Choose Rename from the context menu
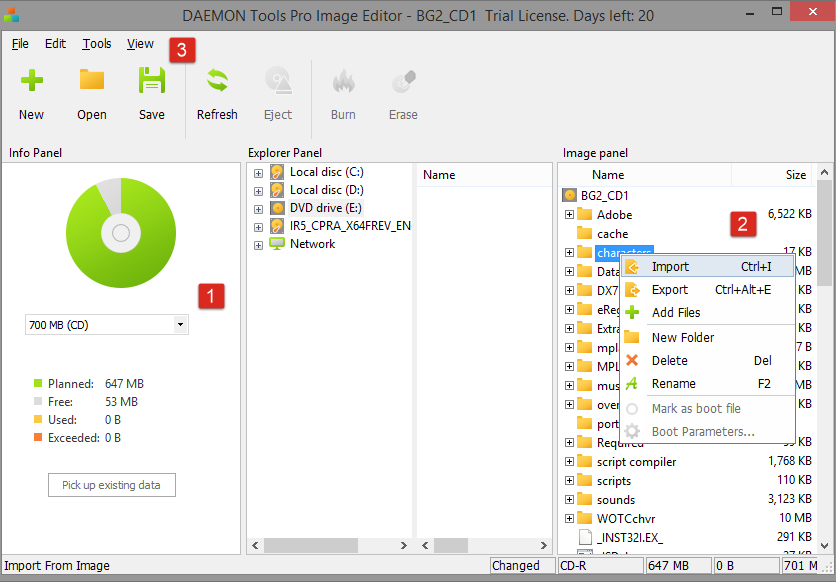This screenshot has width=836, height=582. 707,383
